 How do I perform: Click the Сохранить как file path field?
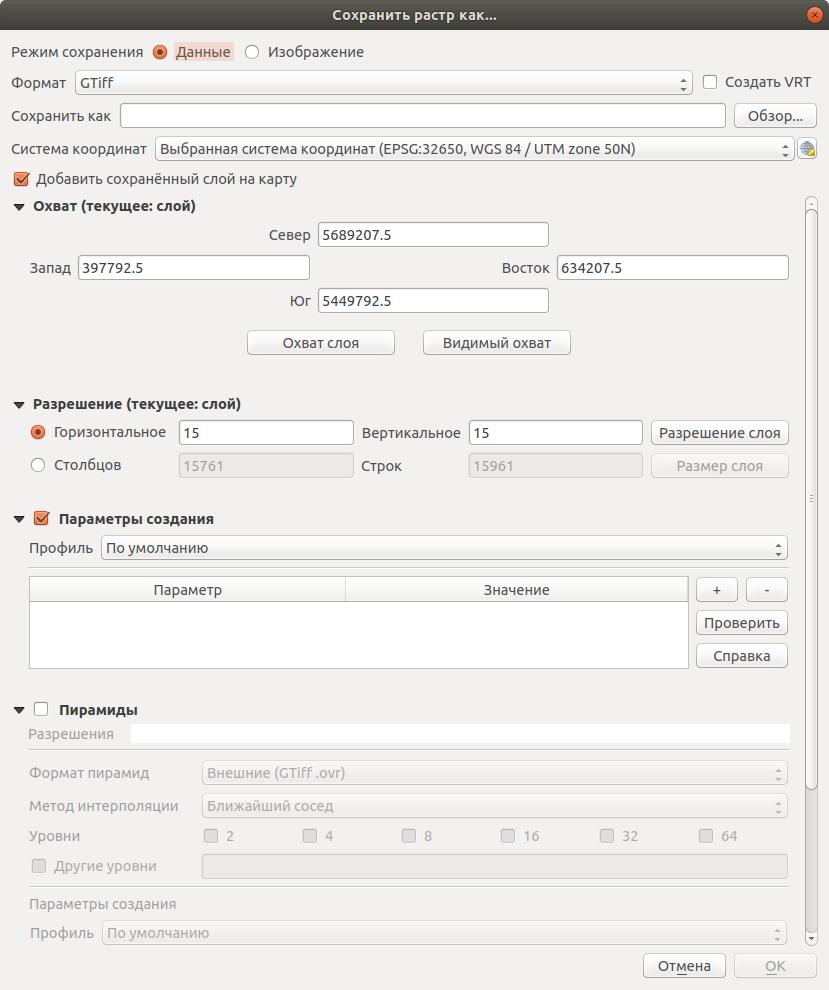pos(422,116)
